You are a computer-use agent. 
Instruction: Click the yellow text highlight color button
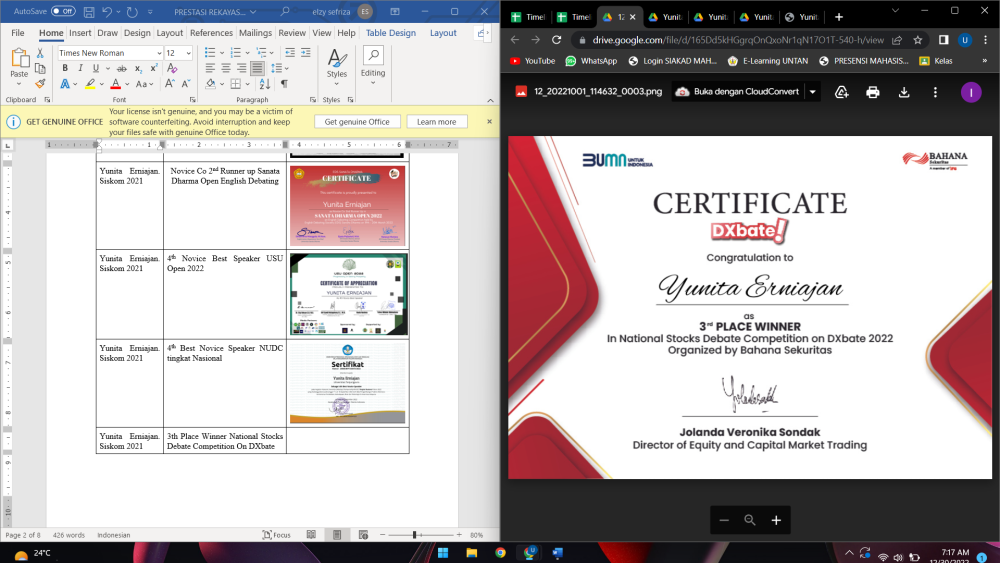click(x=90, y=84)
